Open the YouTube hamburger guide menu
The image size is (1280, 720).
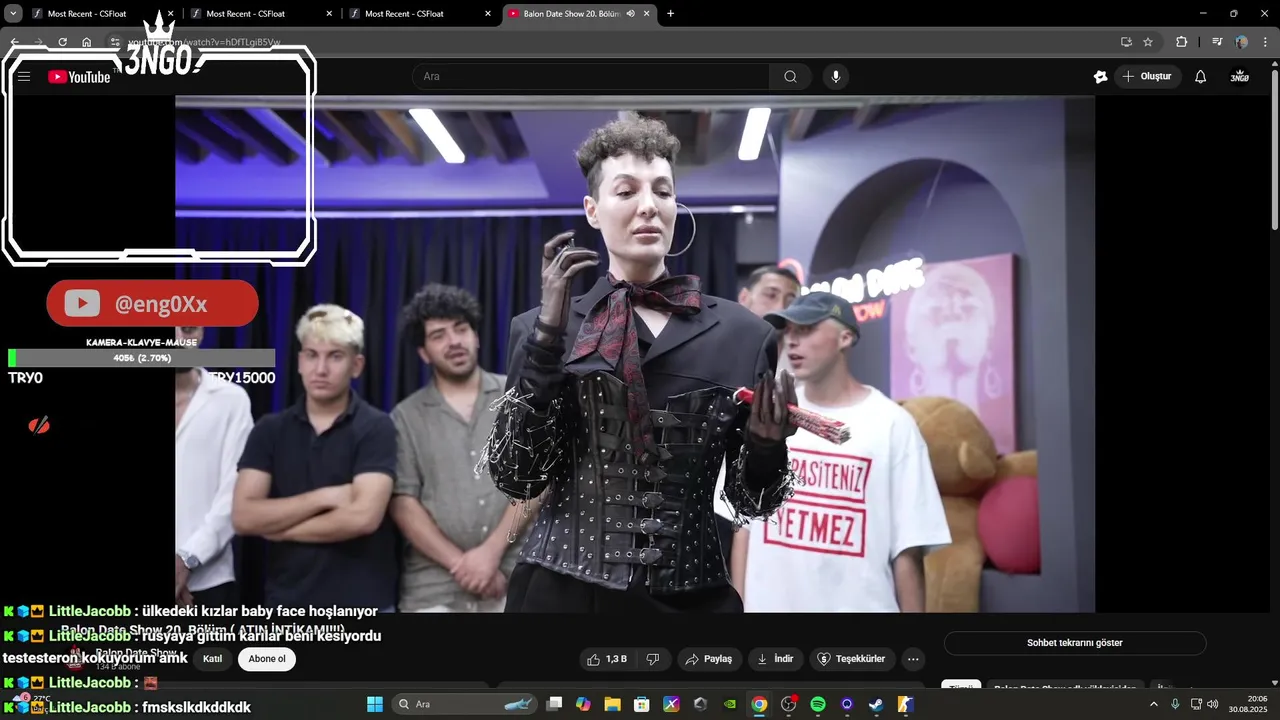[24, 77]
